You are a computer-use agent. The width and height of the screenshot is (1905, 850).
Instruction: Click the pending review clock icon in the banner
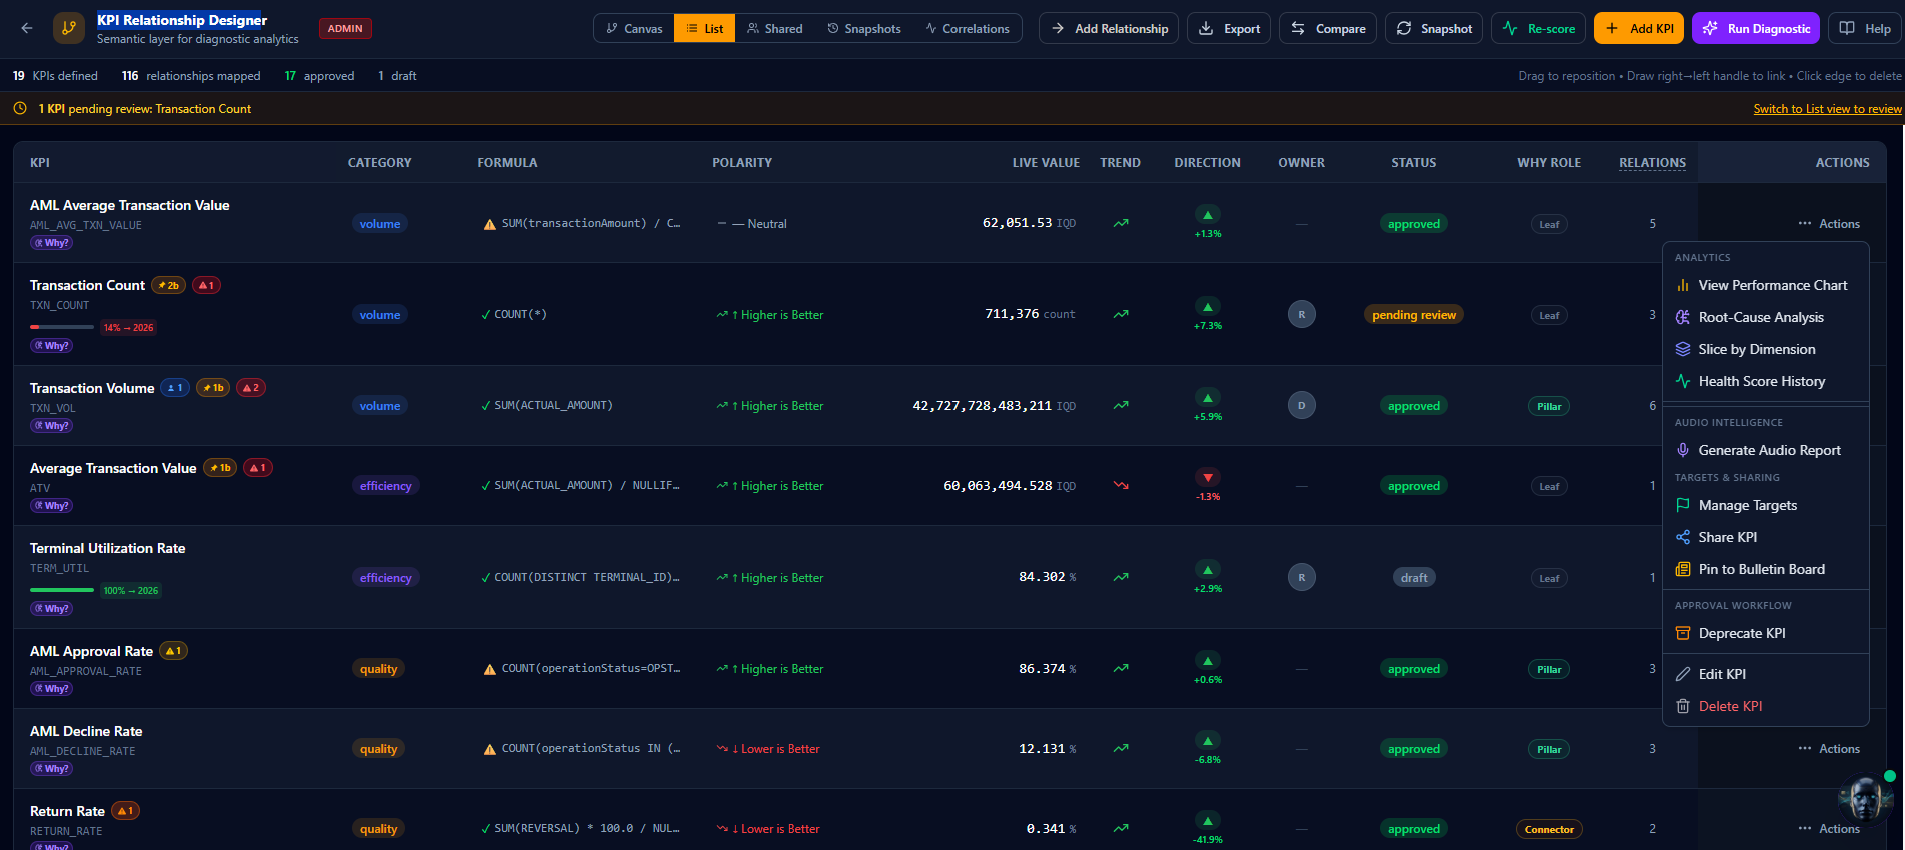[20, 108]
